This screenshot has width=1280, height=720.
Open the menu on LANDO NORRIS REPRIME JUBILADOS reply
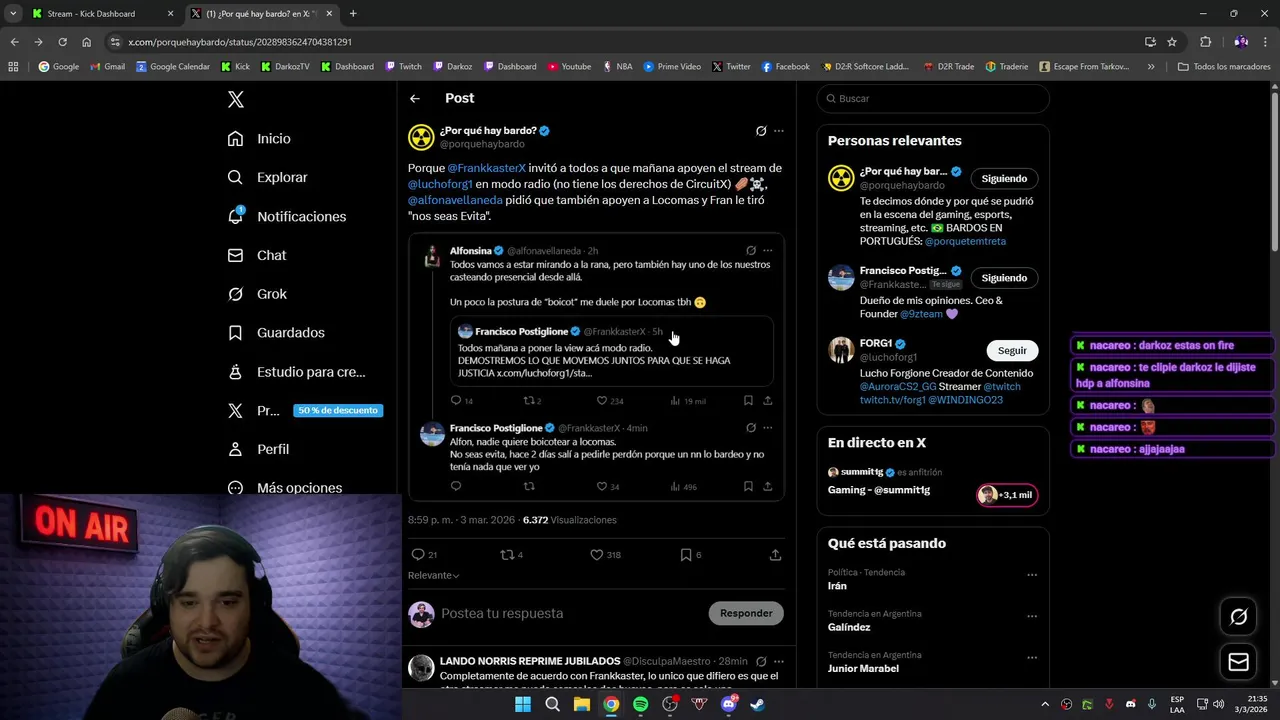pos(779,661)
